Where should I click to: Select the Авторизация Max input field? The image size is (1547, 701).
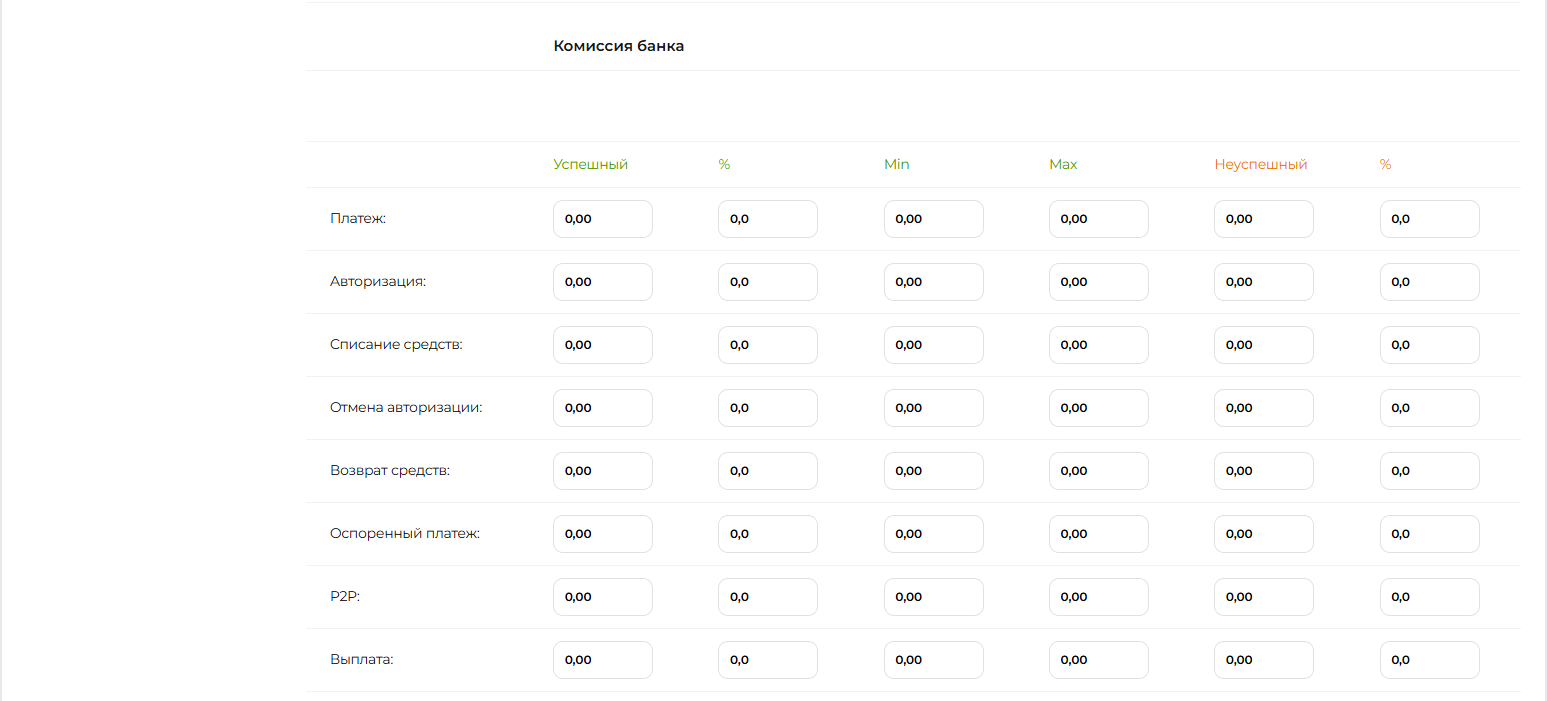point(1098,282)
